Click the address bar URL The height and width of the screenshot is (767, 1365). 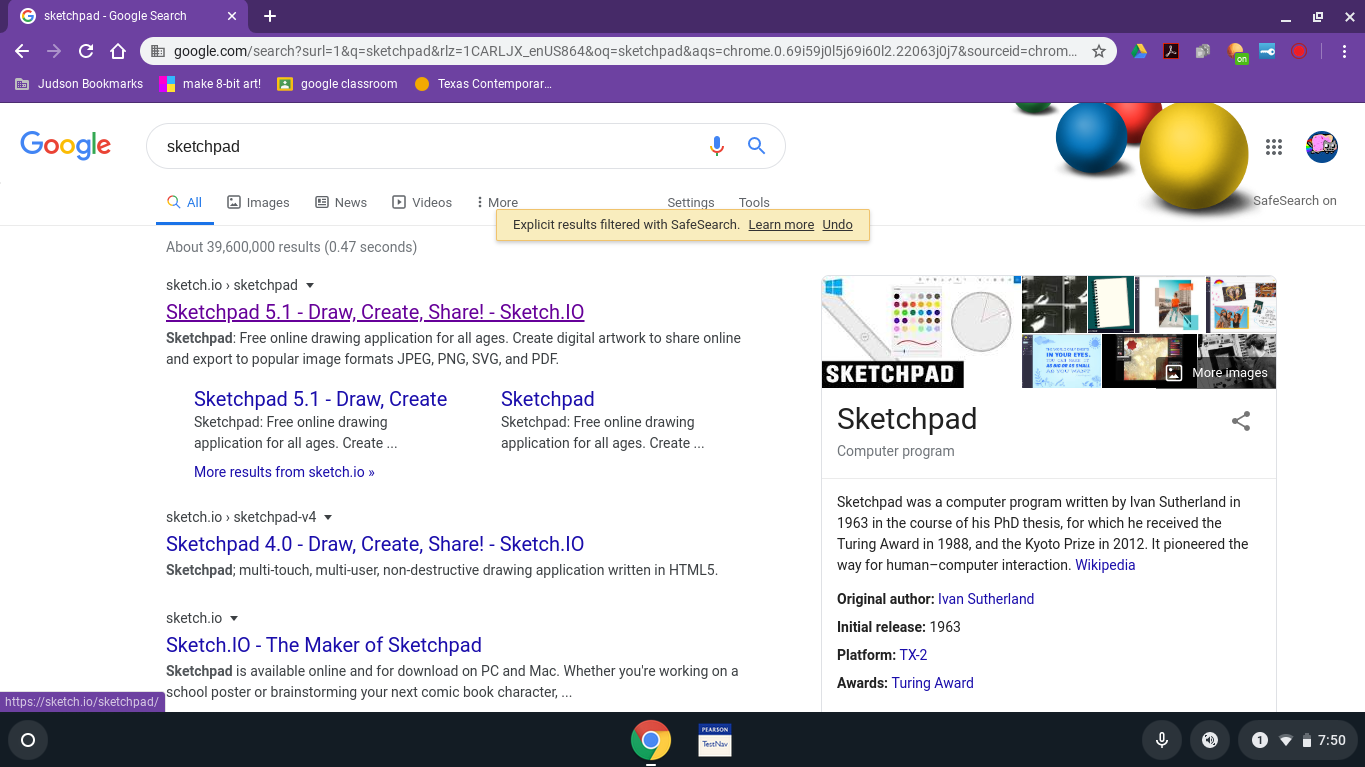pyautogui.click(x=625, y=51)
